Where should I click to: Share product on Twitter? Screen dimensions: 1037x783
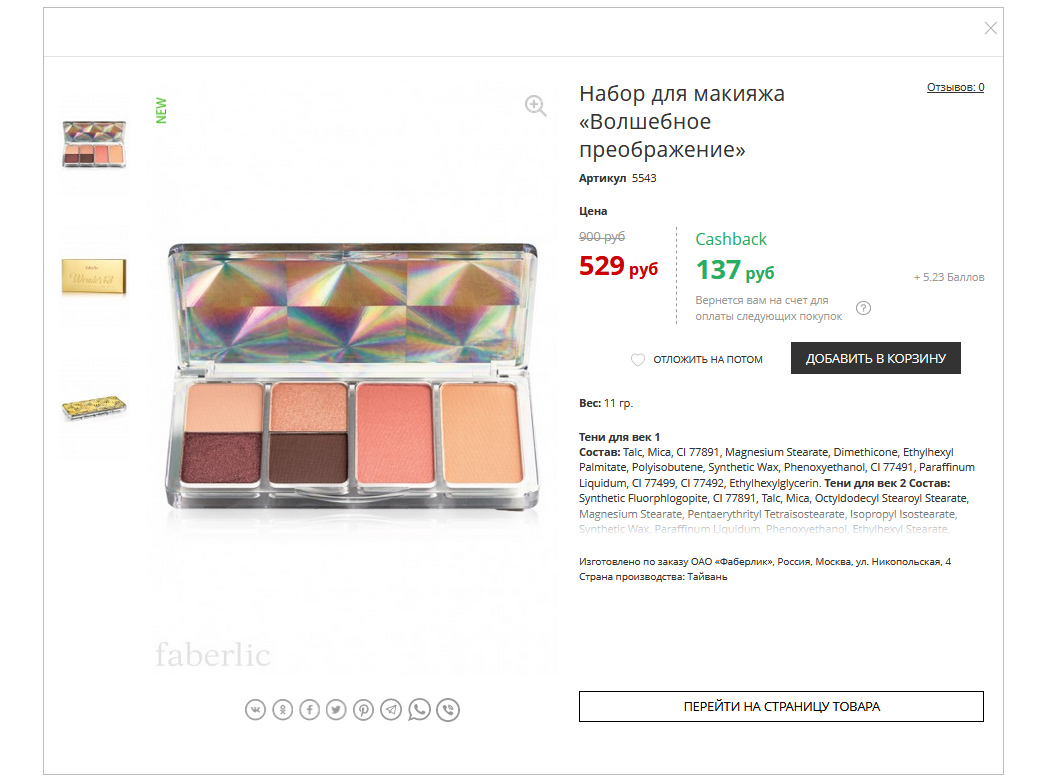(x=336, y=710)
